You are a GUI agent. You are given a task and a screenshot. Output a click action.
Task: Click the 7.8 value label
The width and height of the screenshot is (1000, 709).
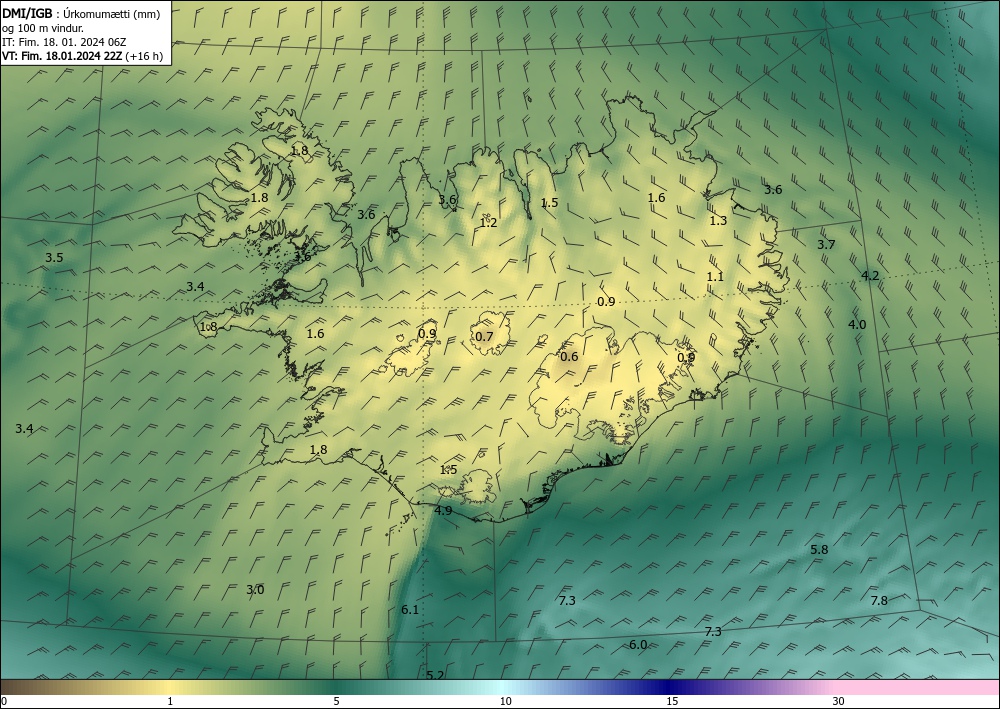point(879,600)
